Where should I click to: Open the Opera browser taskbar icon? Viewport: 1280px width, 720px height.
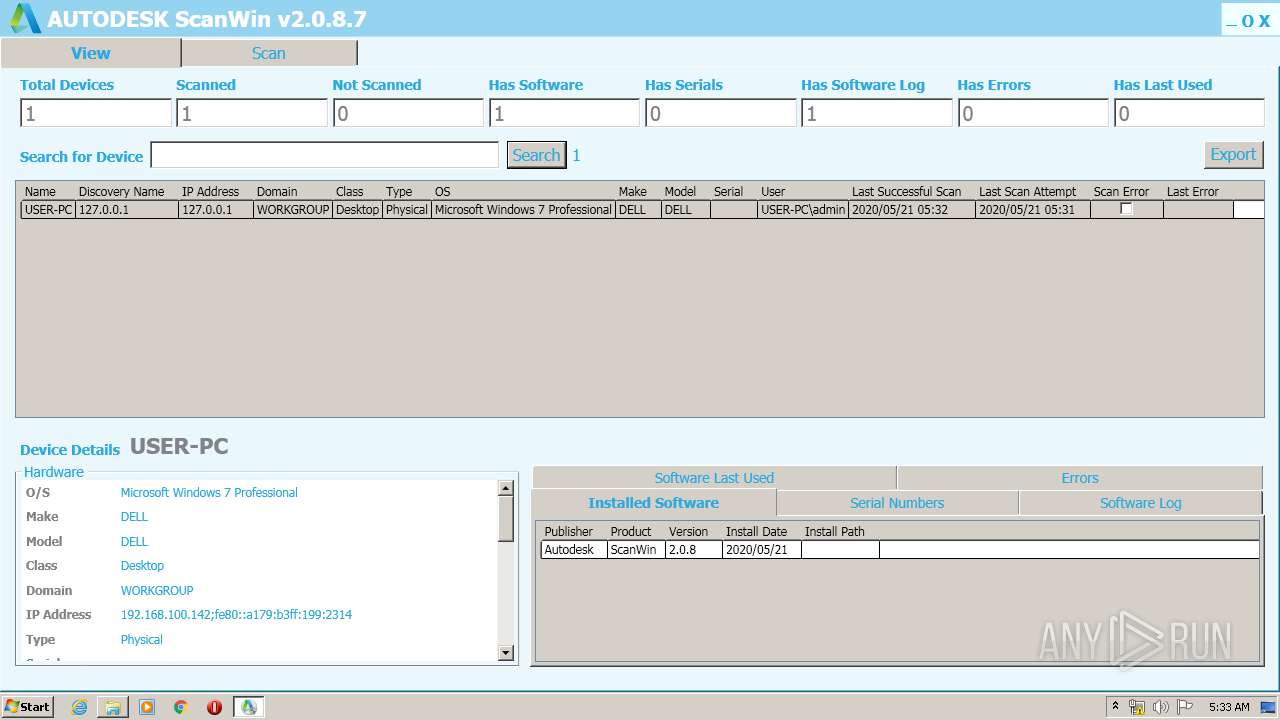click(x=214, y=707)
